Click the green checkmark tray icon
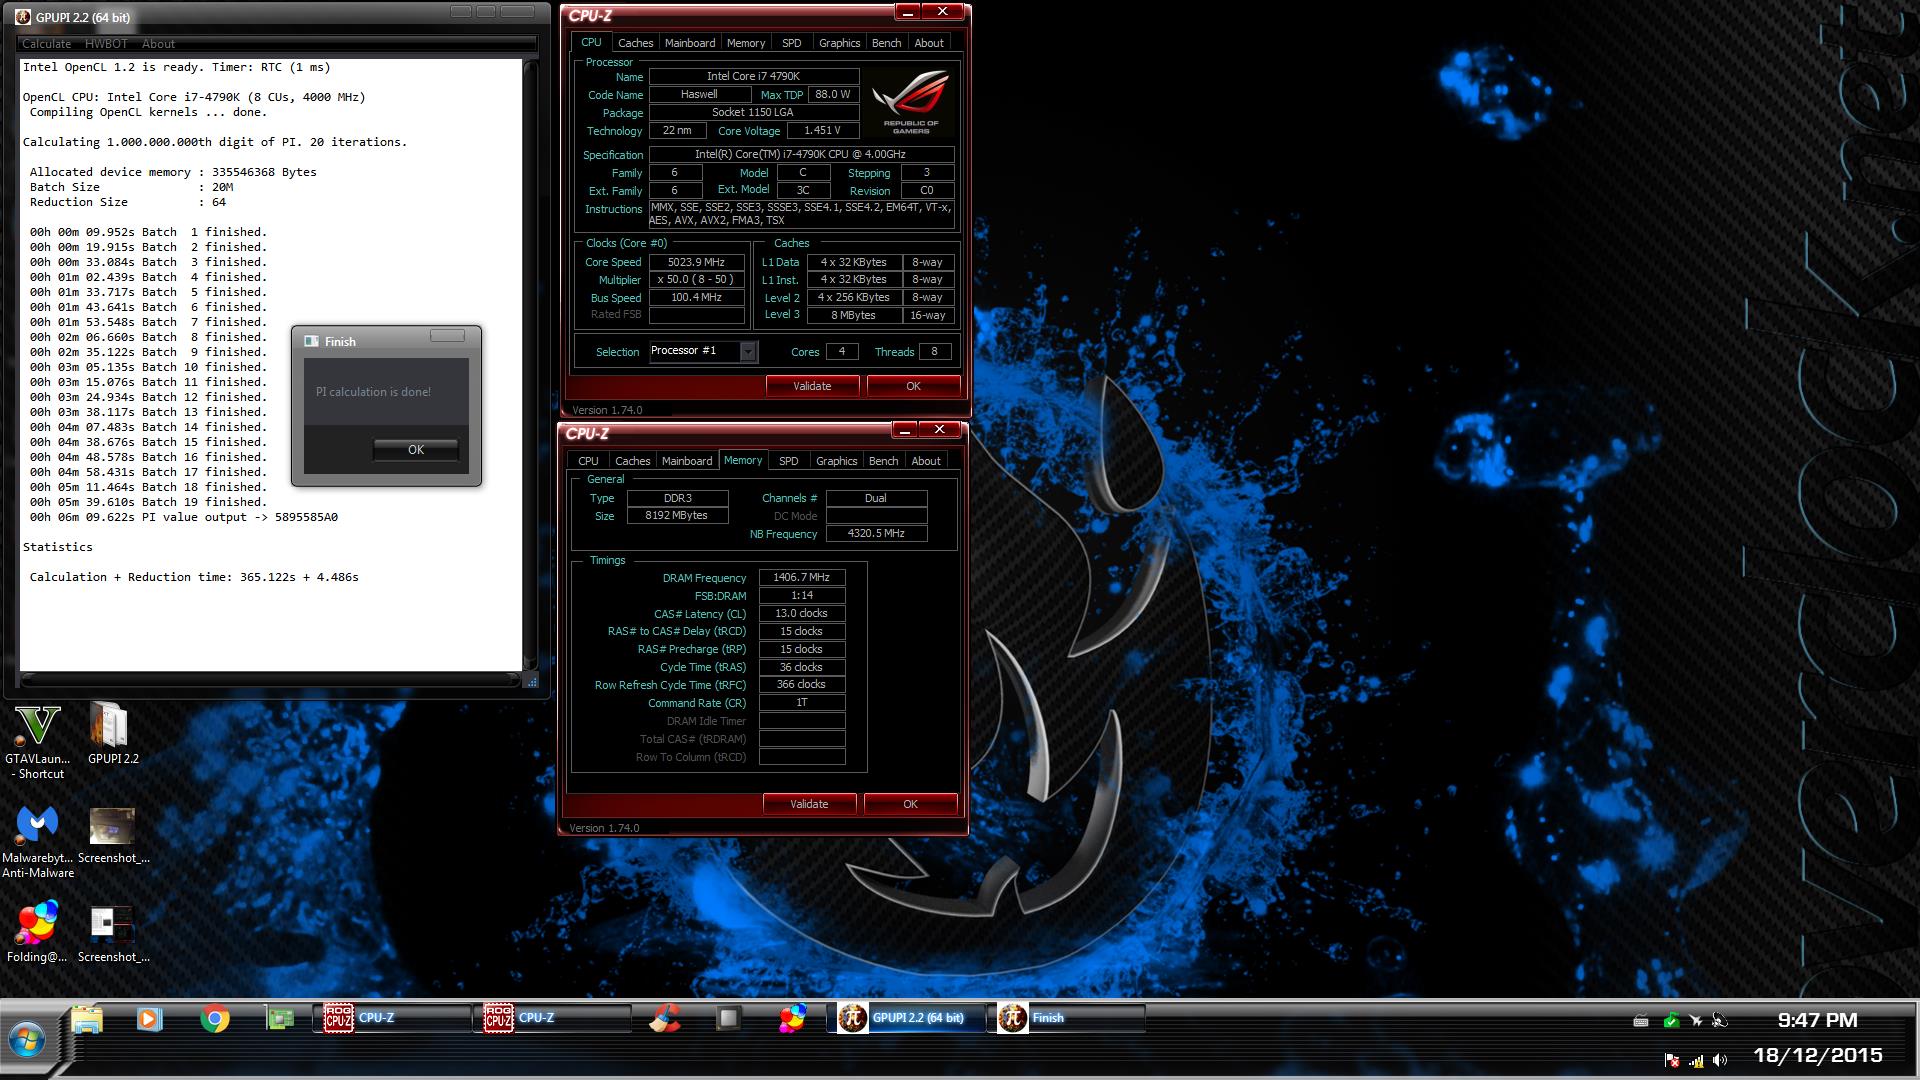 [x=1671, y=1020]
